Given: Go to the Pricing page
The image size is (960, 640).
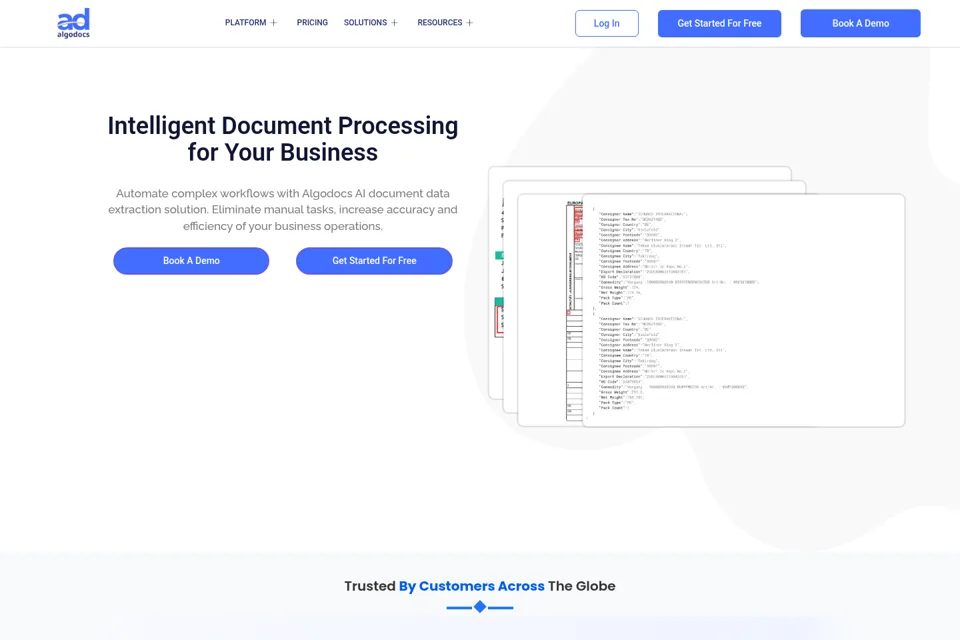Looking at the screenshot, I should (x=312, y=23).
